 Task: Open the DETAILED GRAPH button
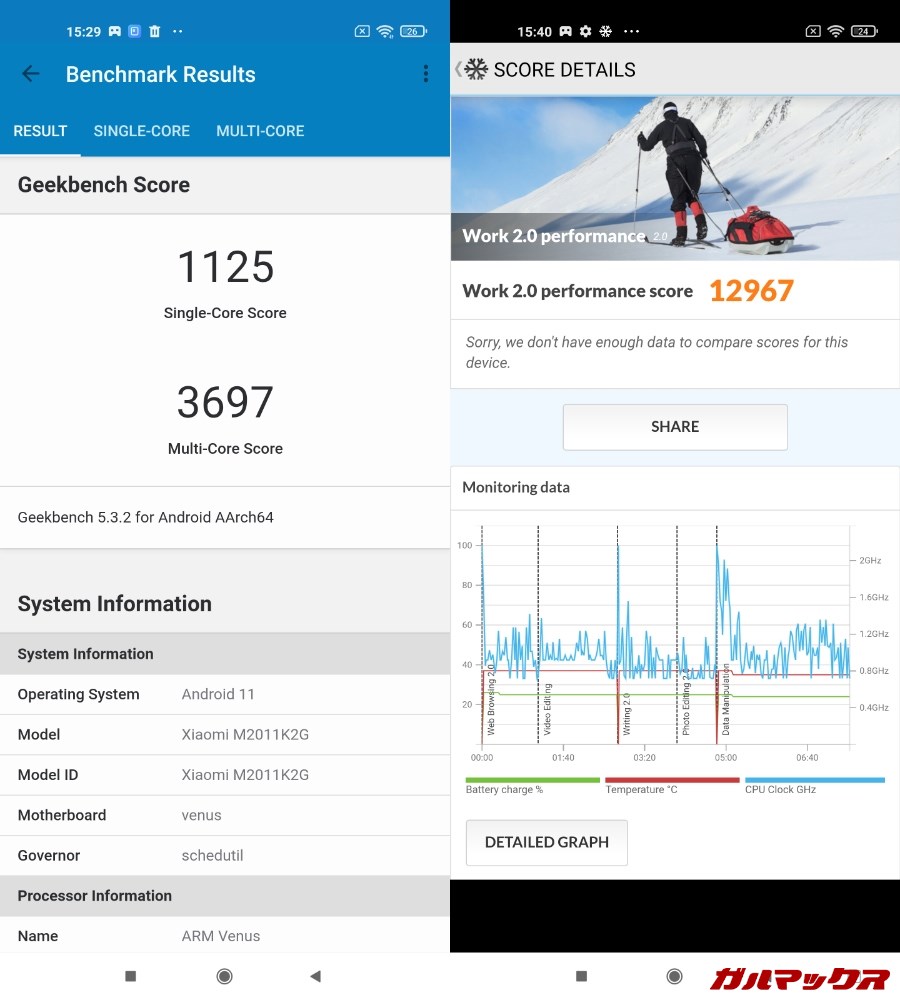coord(546,842)
